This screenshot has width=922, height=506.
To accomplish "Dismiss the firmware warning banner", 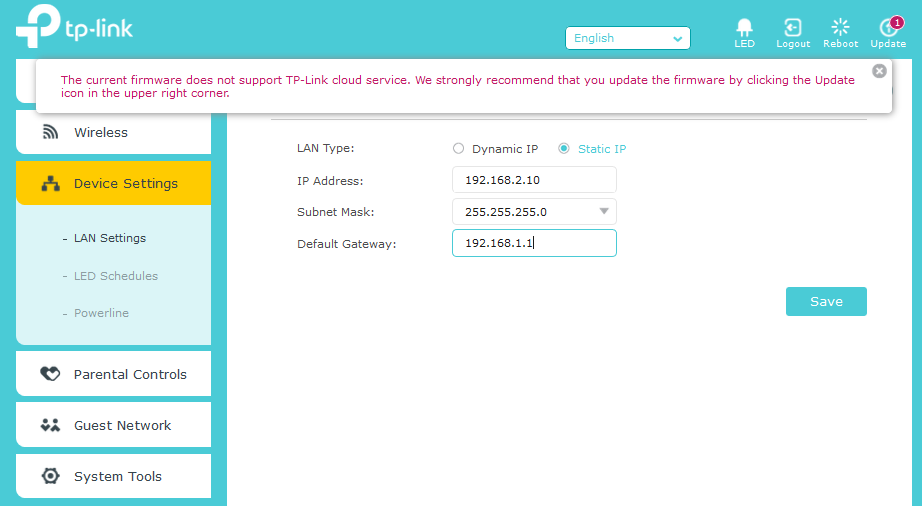I will coord(879,71).
